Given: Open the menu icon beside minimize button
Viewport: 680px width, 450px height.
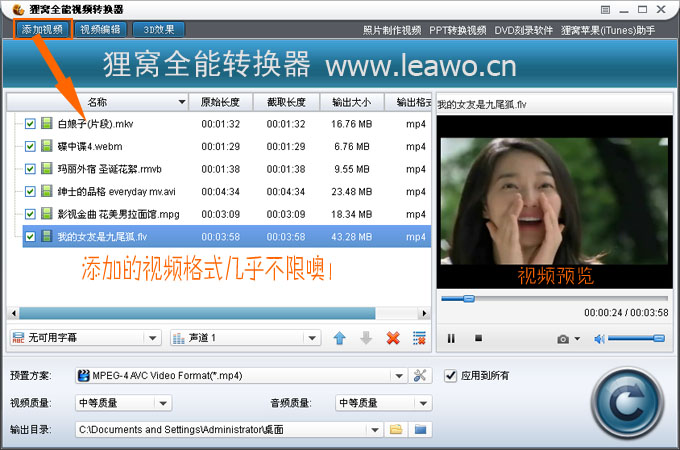Looking at the screenshot, I should point(605,10).
